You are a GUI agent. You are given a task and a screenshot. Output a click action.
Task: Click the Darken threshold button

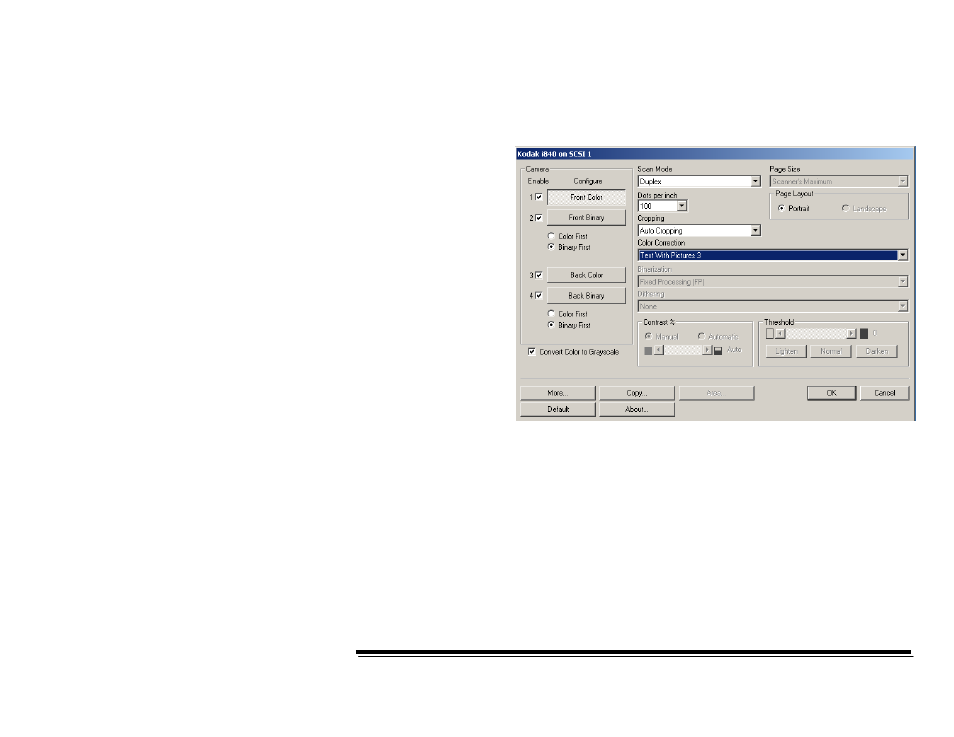tap(877, 351)
